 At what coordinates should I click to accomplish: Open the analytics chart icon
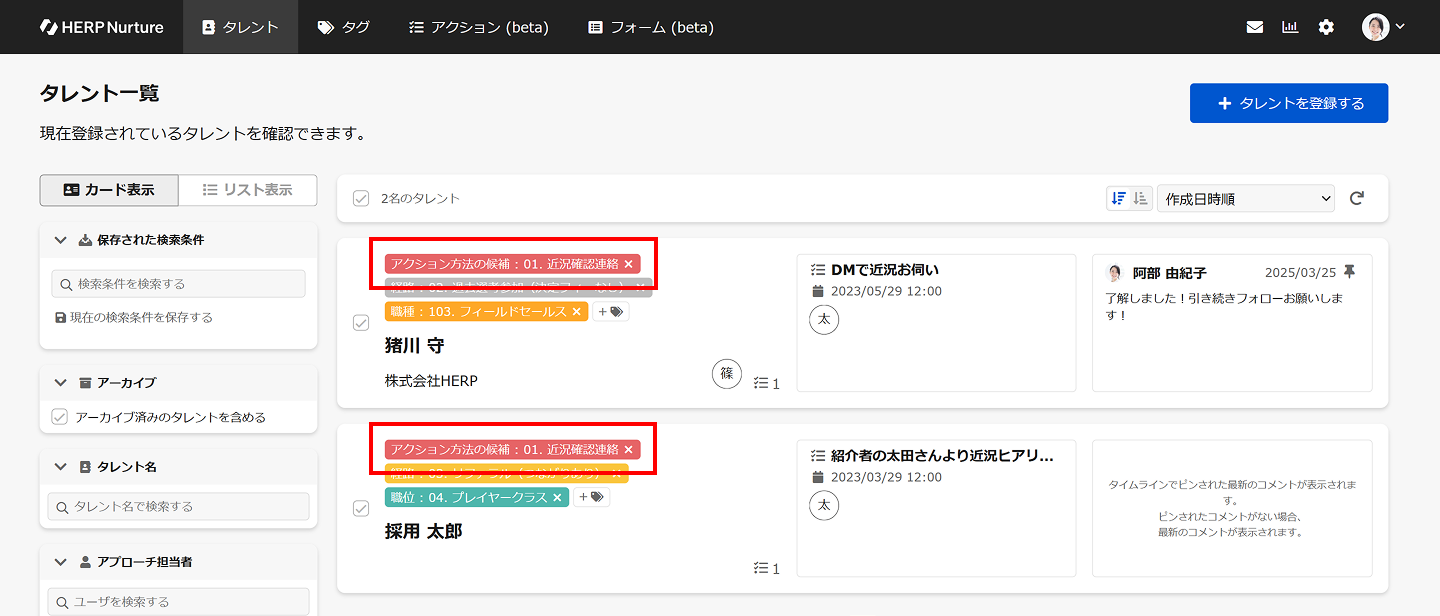click(x=1290, y=27)
